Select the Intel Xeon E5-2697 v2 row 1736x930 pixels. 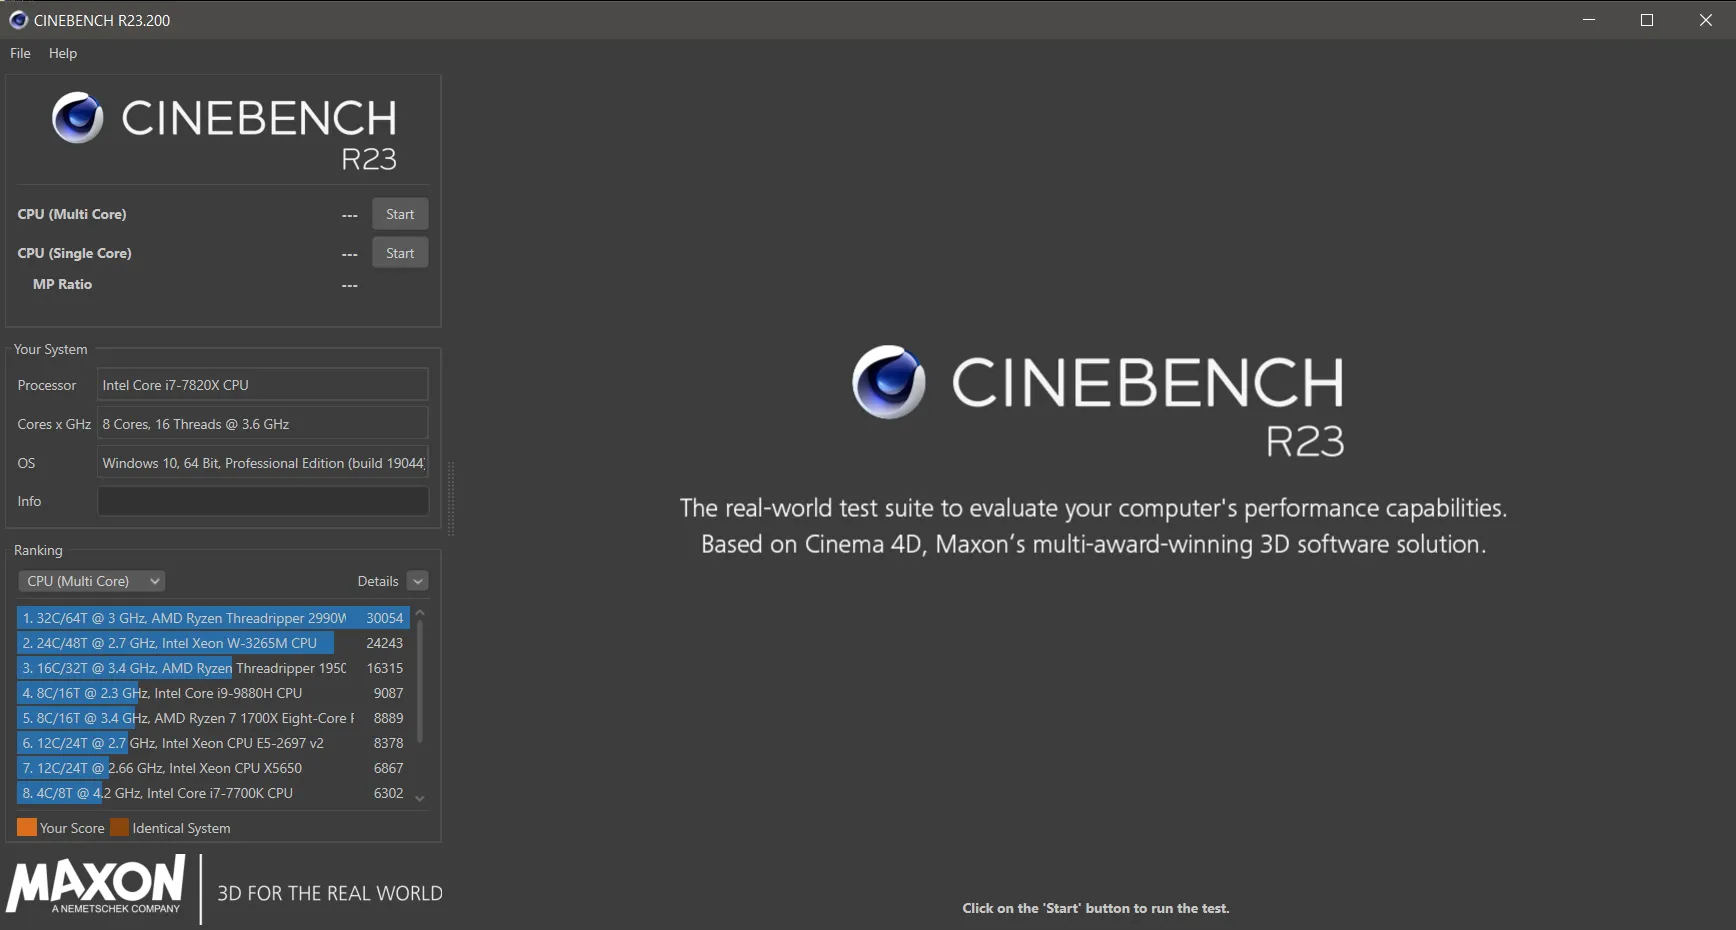(x=213, y=743)
